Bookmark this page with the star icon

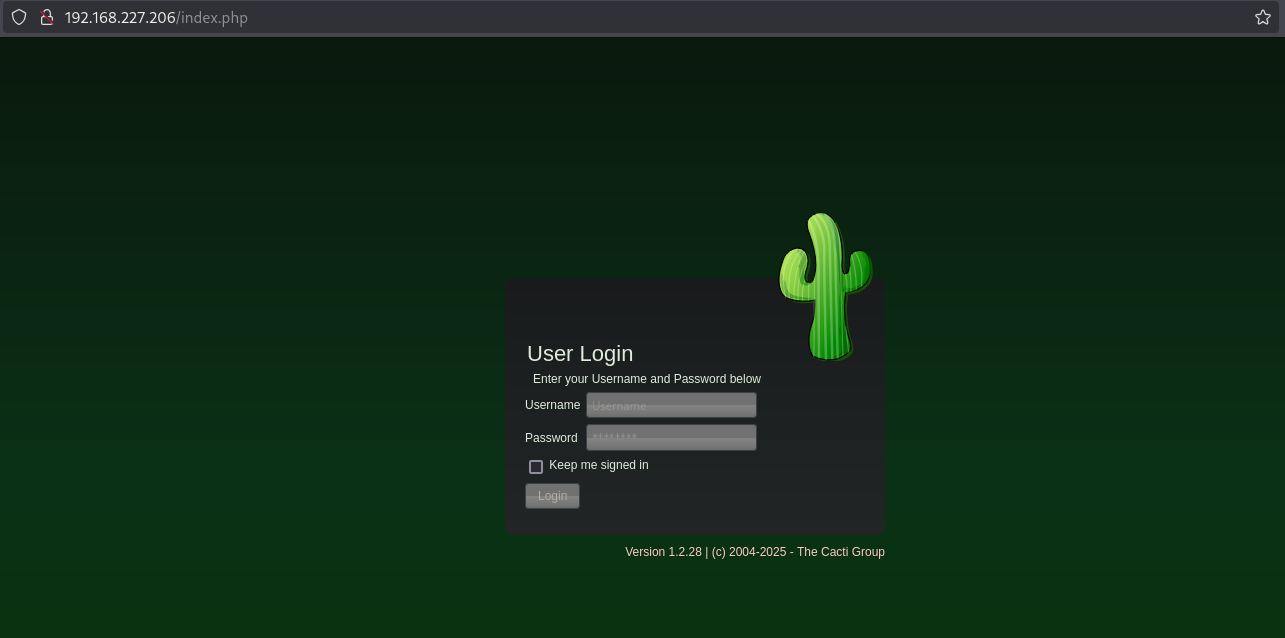coord(1262,17)
